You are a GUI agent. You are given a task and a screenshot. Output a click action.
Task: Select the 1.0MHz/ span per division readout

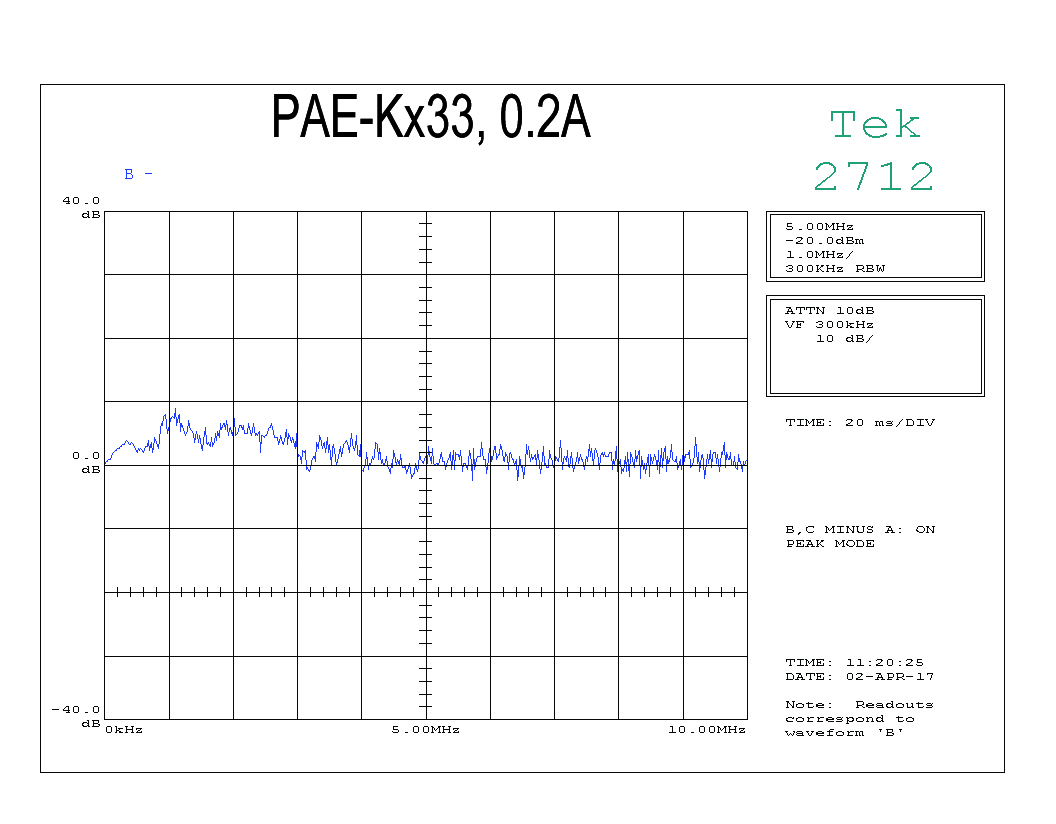[x=819, y=255]
